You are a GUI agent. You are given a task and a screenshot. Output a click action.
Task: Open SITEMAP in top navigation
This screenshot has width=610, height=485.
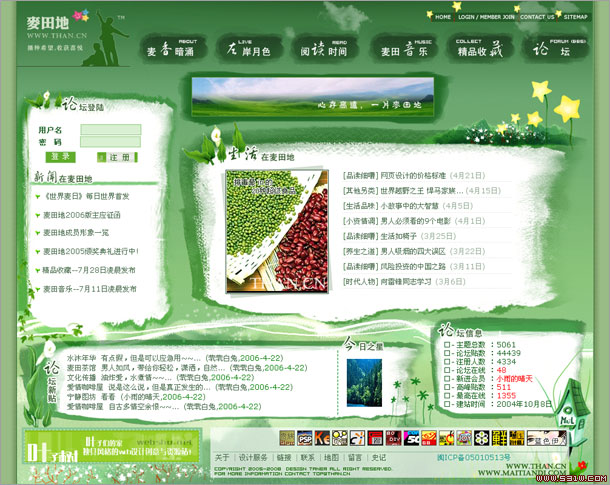coord(575,17)
